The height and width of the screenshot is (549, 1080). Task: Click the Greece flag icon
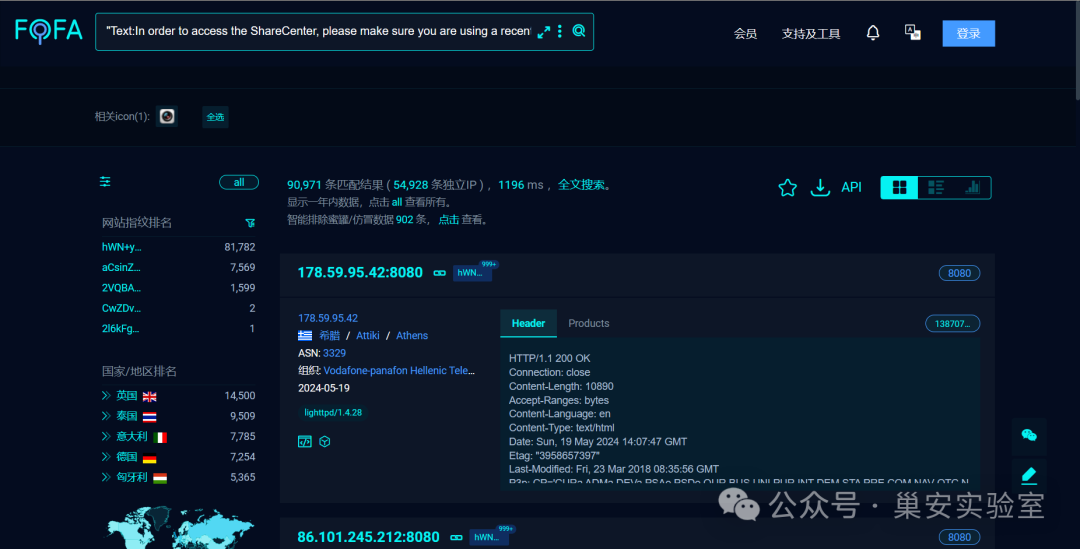(x=304, y=335)
